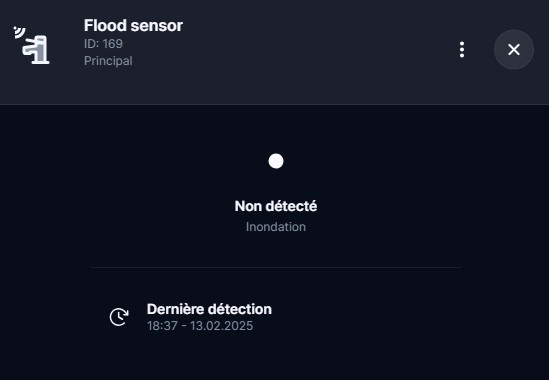Close the Flood sensor panel
Screen dimensions: 549x380
[x=514, y=49]
